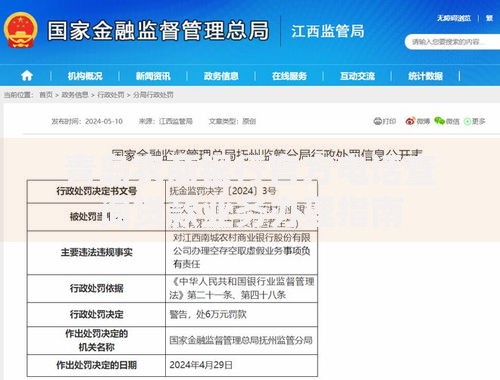
Task: Click 行政处罚决定书文号 header cell
Action: coord(96,191)
